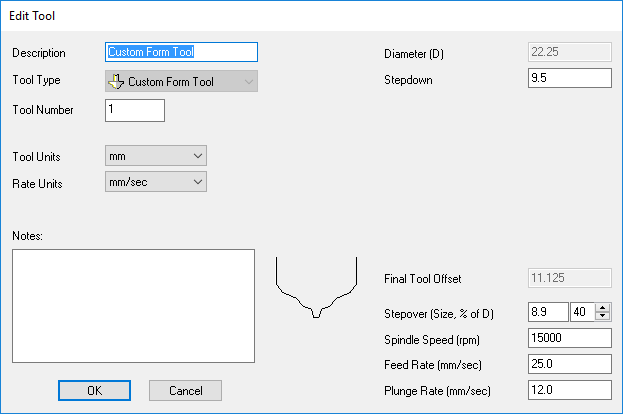Expand the Tool Units dropdown
623x414 pixels.
point(155,155)
